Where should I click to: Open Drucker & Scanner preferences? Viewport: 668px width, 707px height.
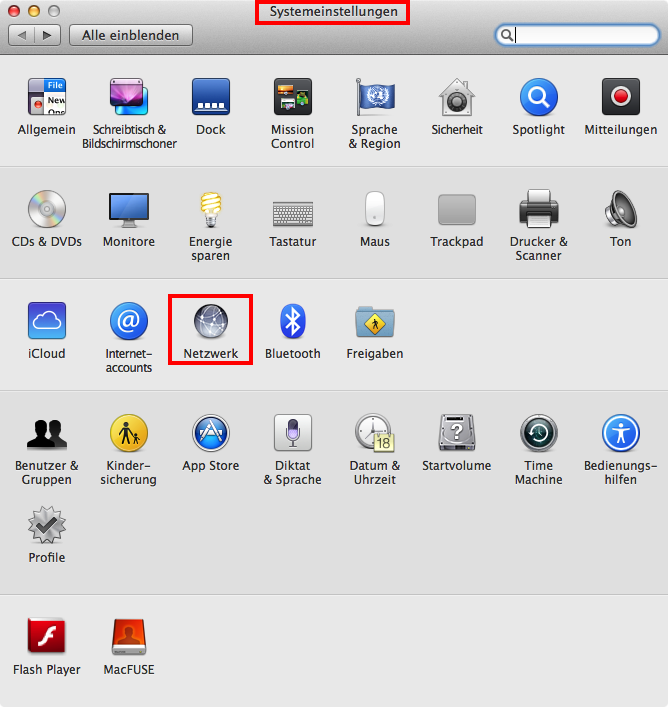click(538, 210)
